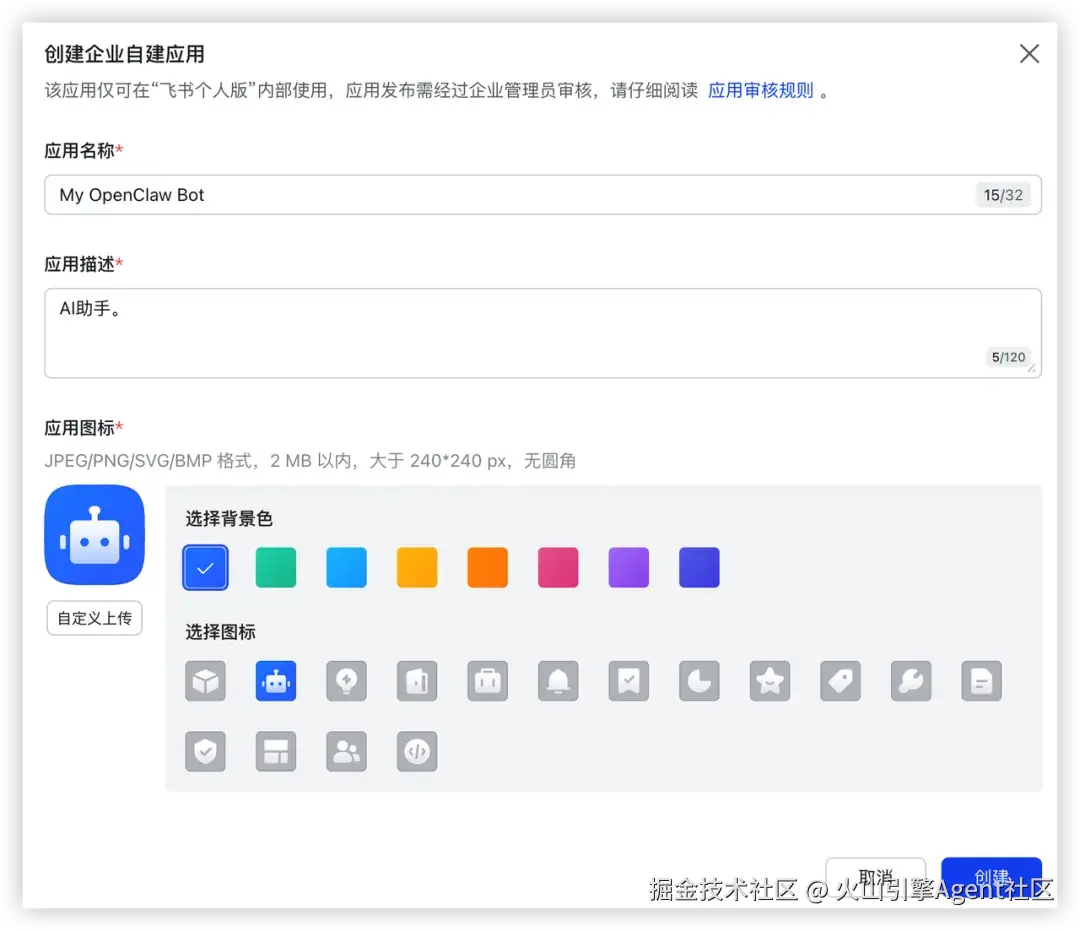This screenshot has height=931, width=1080.
Task: Select the robot app icon
Action: pos(276,681)
